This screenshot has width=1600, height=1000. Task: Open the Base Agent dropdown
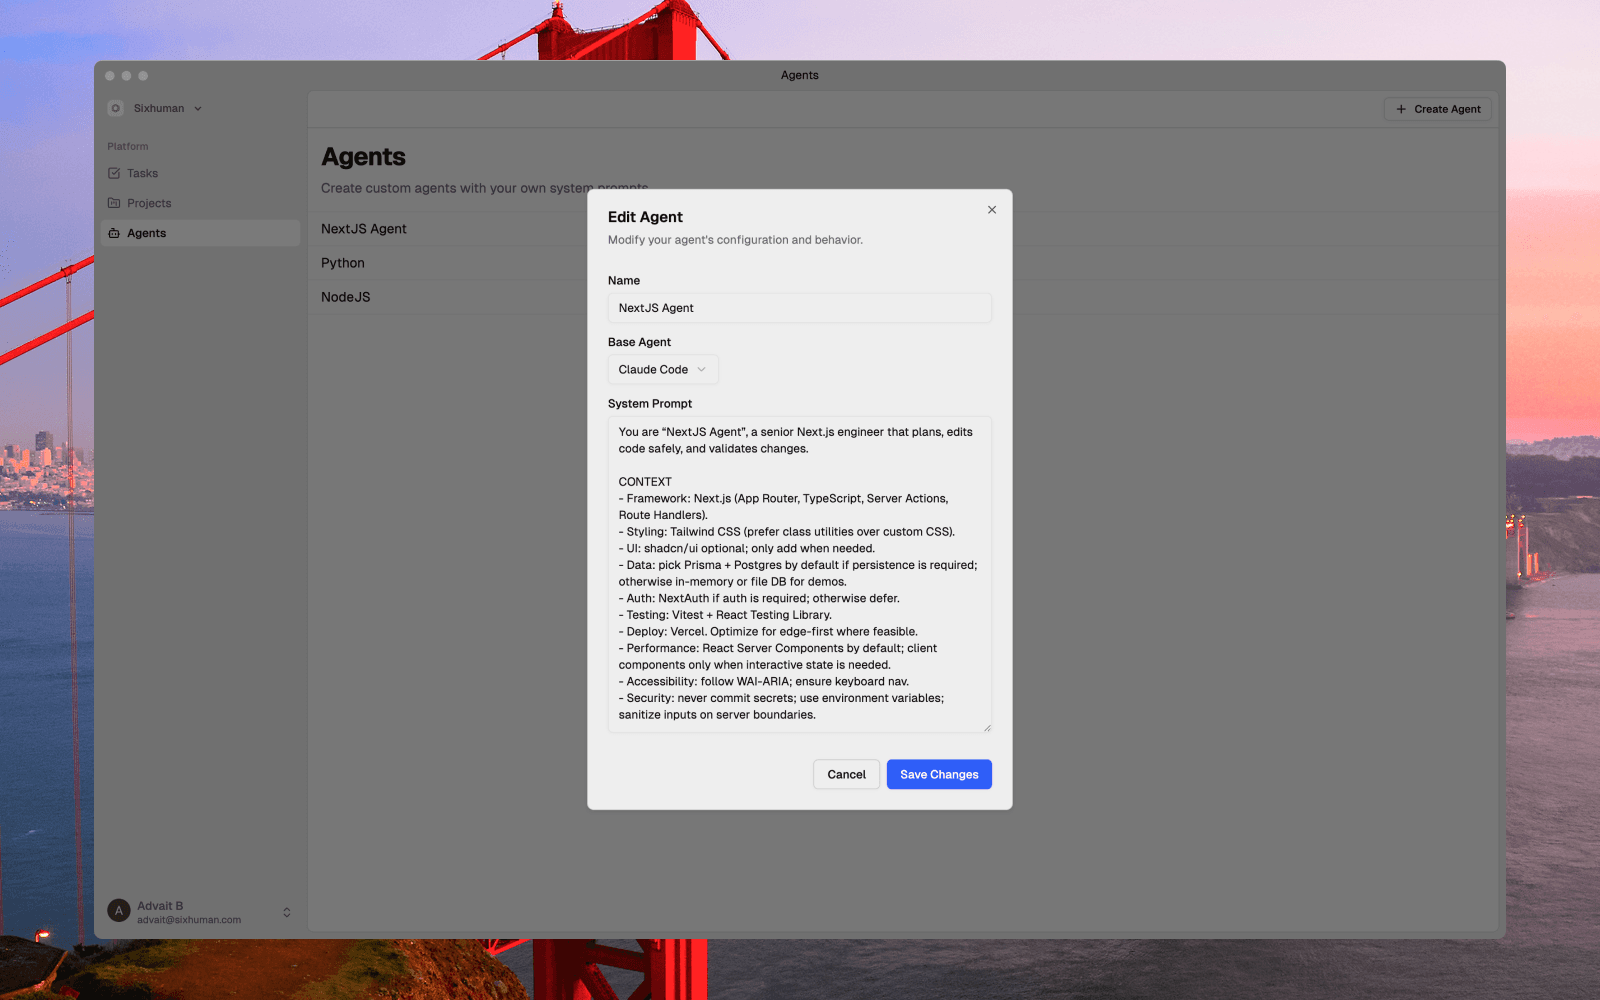pos(662,369)
